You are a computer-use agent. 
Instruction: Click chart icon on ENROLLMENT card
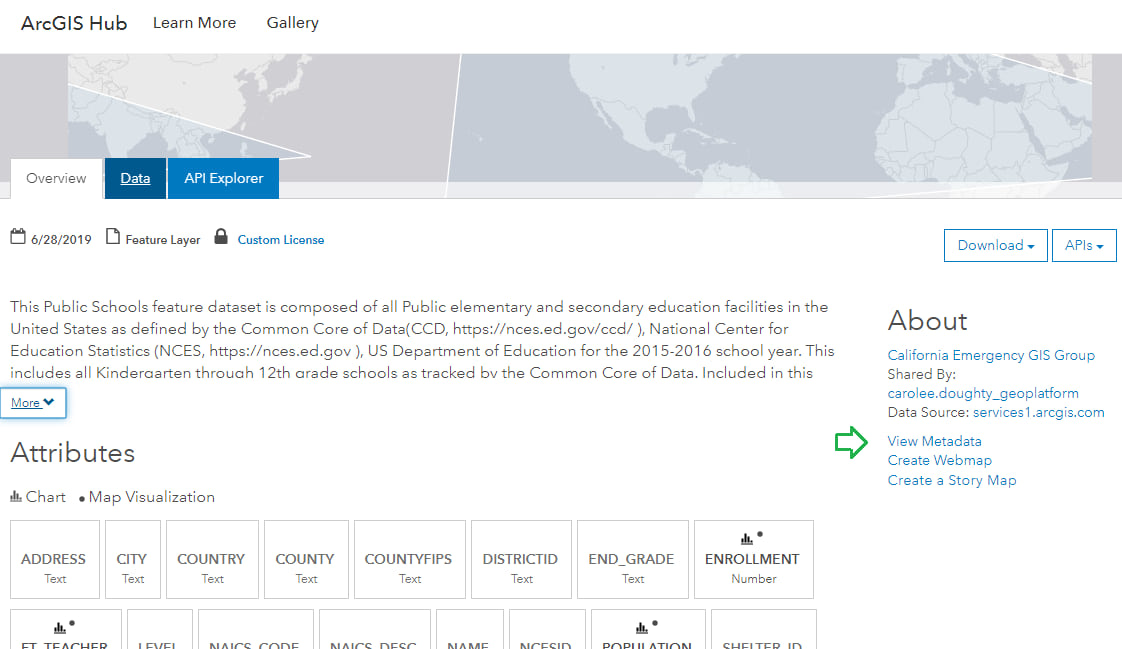tap(746, 539)
